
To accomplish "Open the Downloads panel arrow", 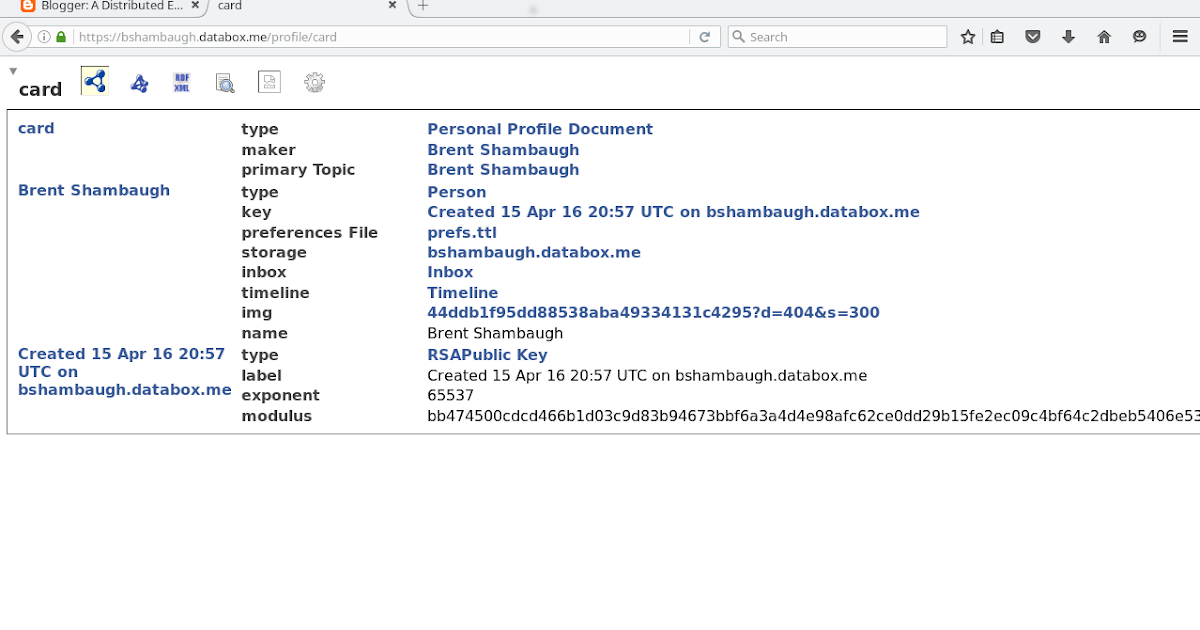I will 1068,36.
